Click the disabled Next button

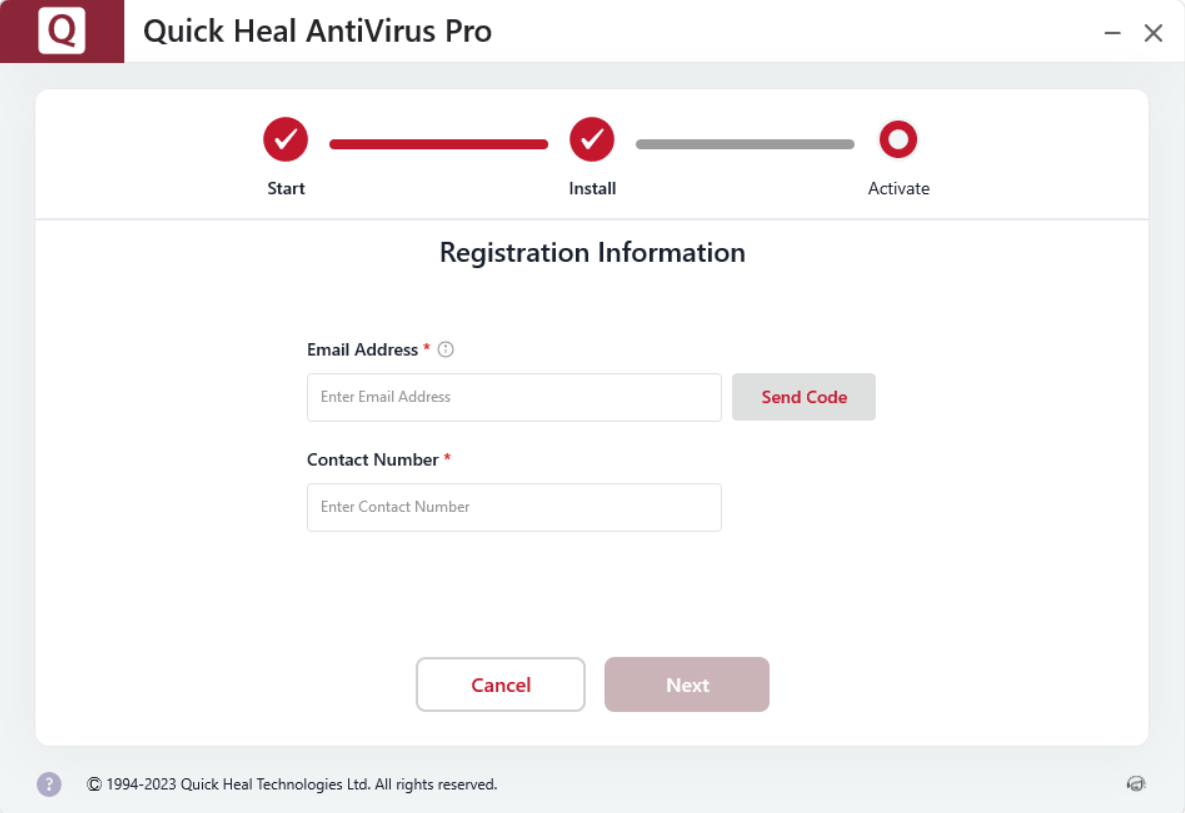click(686, 684)
